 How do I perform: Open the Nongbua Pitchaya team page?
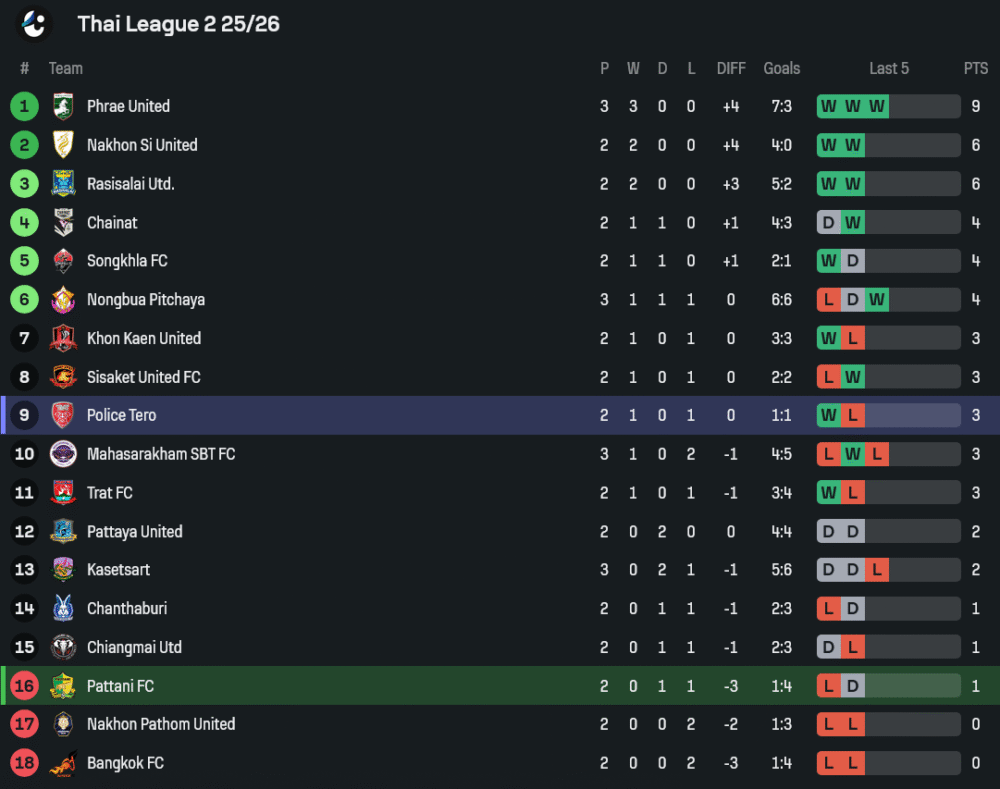pyautogui.click(x=146, y=300)
